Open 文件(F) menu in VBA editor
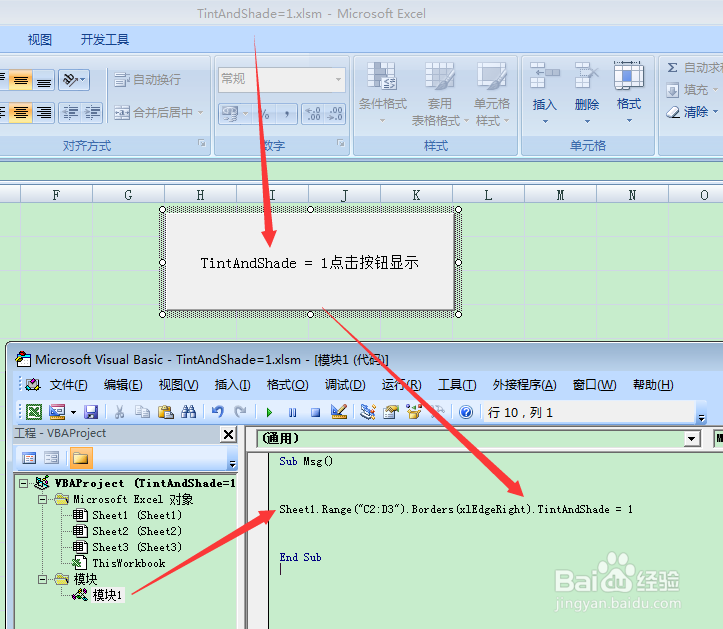Image resolution: width=723 pixels, height=629 pixels. point(68,385)
